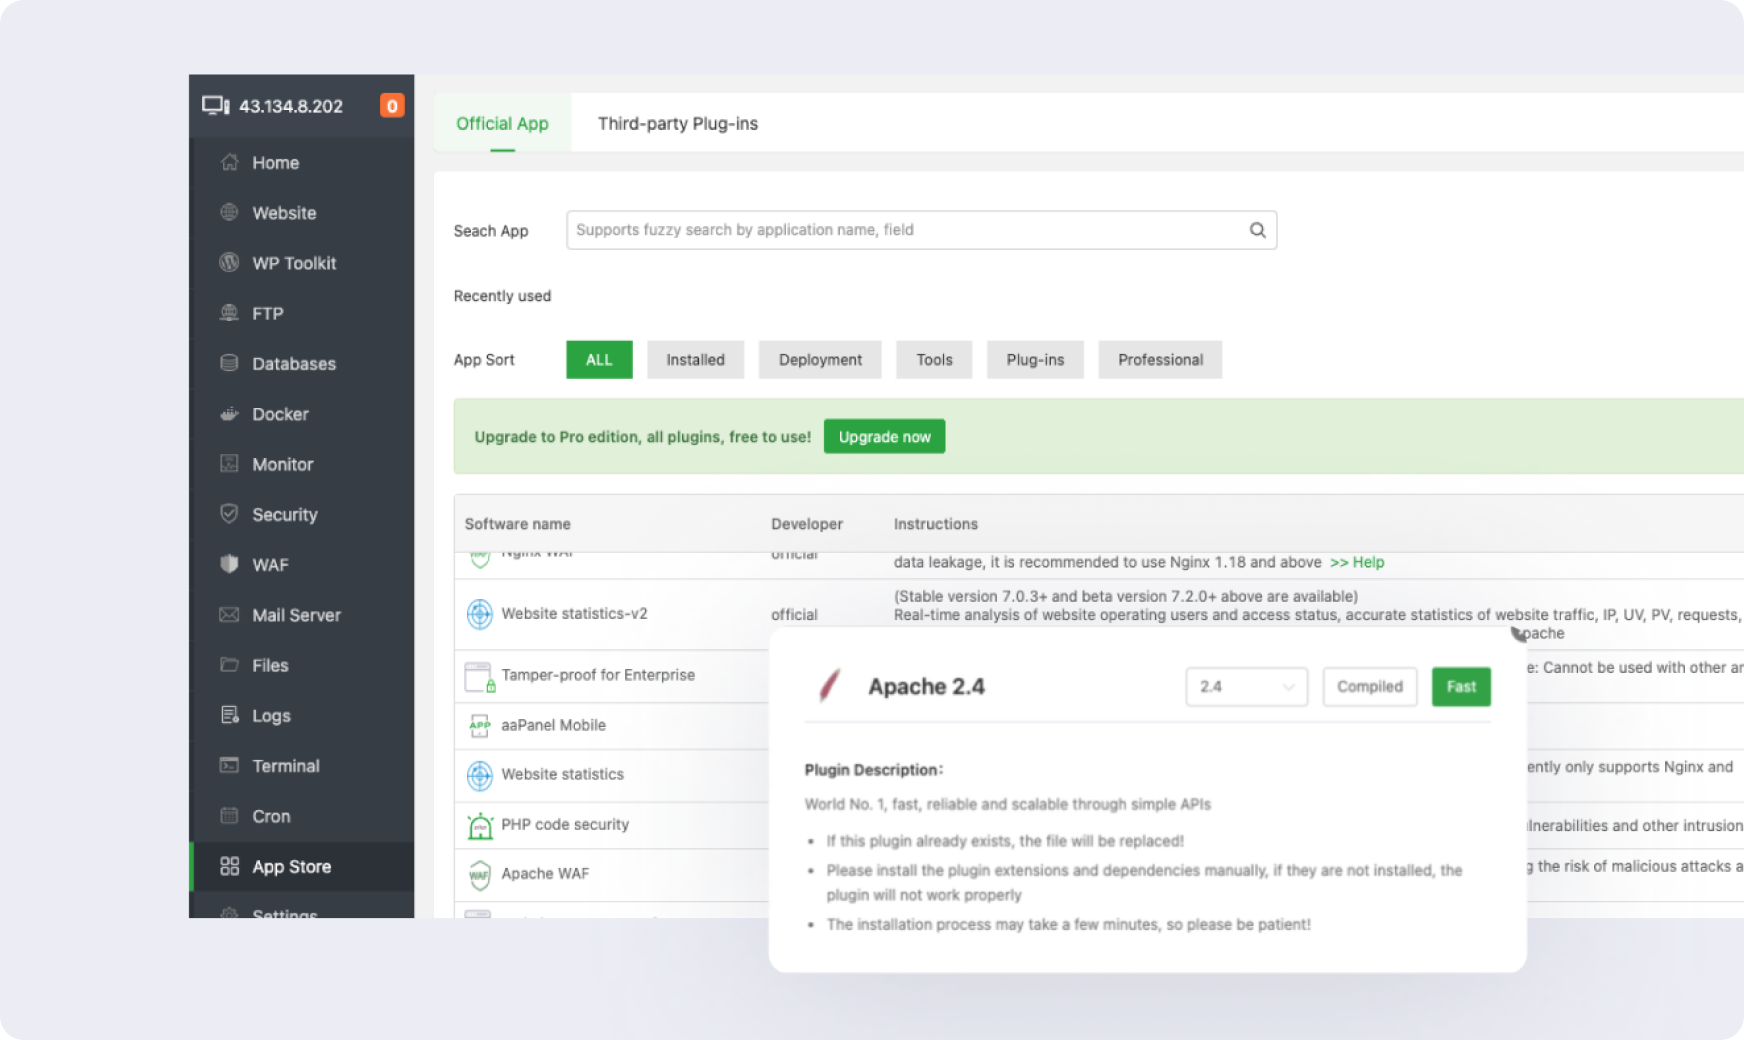Click the WP Toolkit WordPress icon
This screenshot has width=1744, height=1040.
pyautogui.click(x=229, y=262)
